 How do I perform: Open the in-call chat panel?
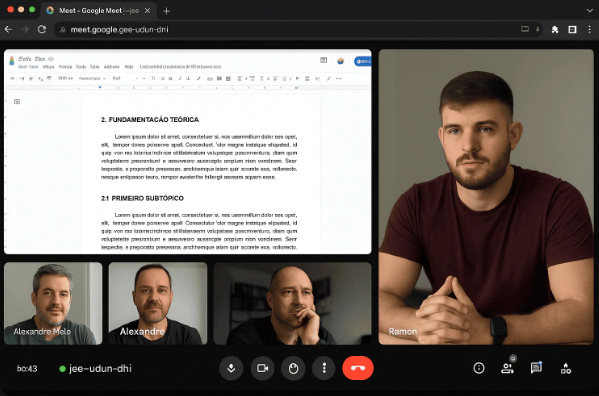[536, 368]
